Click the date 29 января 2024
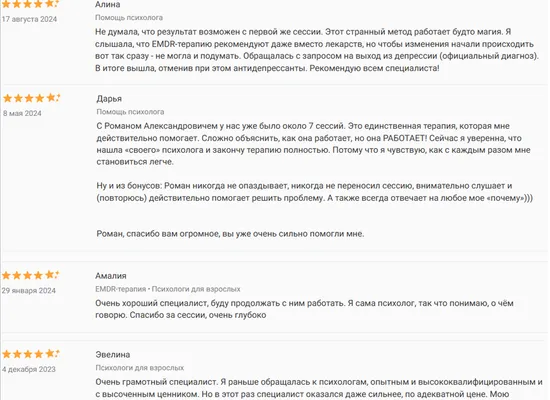 (29, 291)
